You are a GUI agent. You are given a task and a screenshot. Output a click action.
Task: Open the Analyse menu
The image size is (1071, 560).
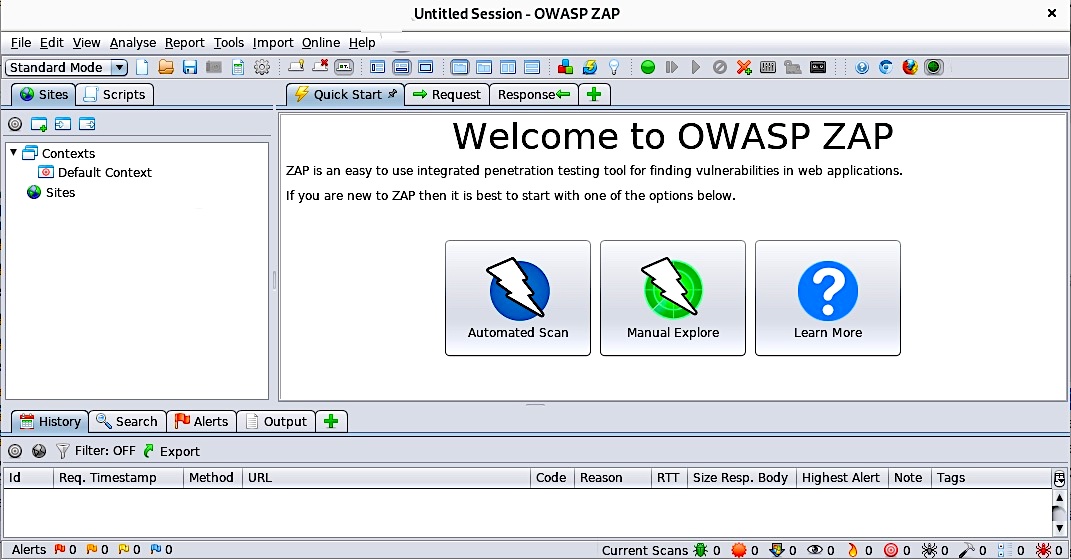[x=133, y=42]
